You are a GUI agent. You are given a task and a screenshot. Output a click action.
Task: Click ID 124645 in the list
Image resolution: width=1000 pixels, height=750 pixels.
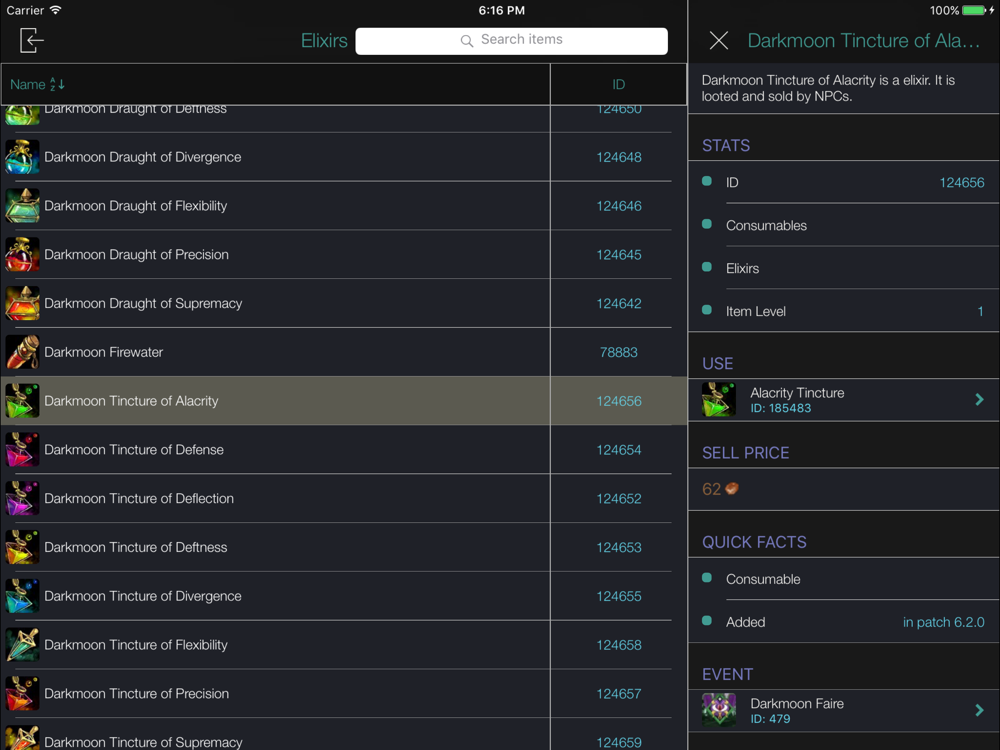pyautogui.click(x=619, y=254)
